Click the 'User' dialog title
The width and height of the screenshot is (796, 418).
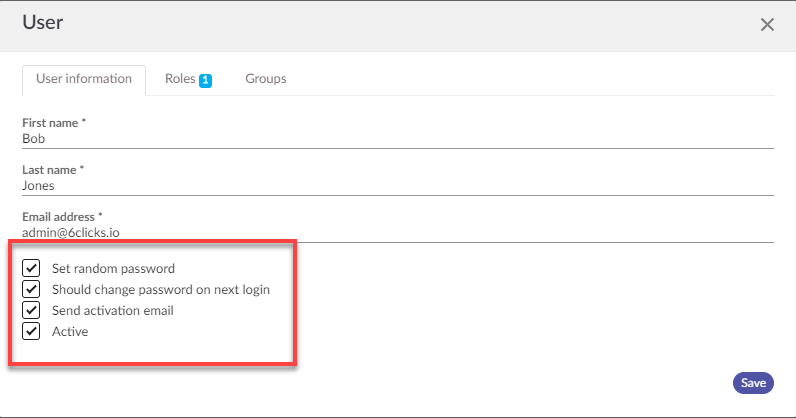(43, 22)
